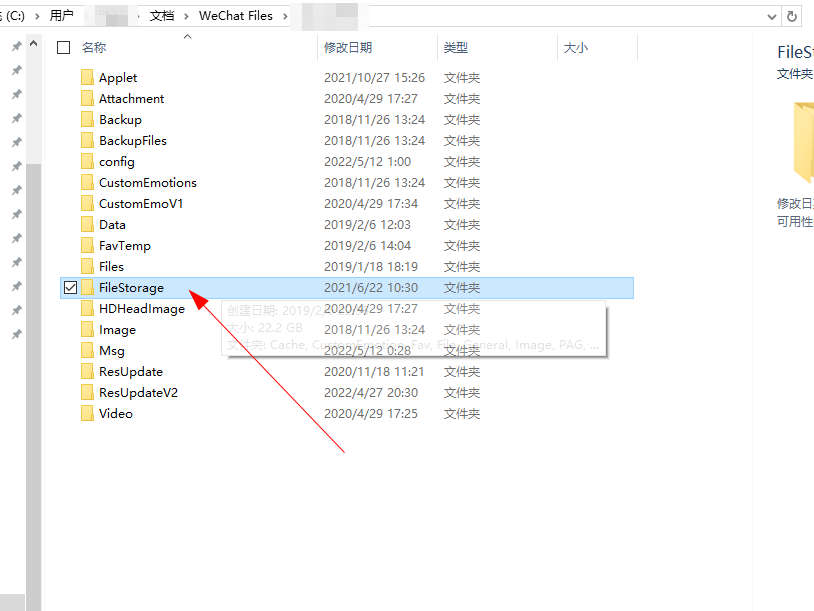This screenshot has height=611, width=814.
Task: Select the Msg folder name
Action: (x=111, y=351)
